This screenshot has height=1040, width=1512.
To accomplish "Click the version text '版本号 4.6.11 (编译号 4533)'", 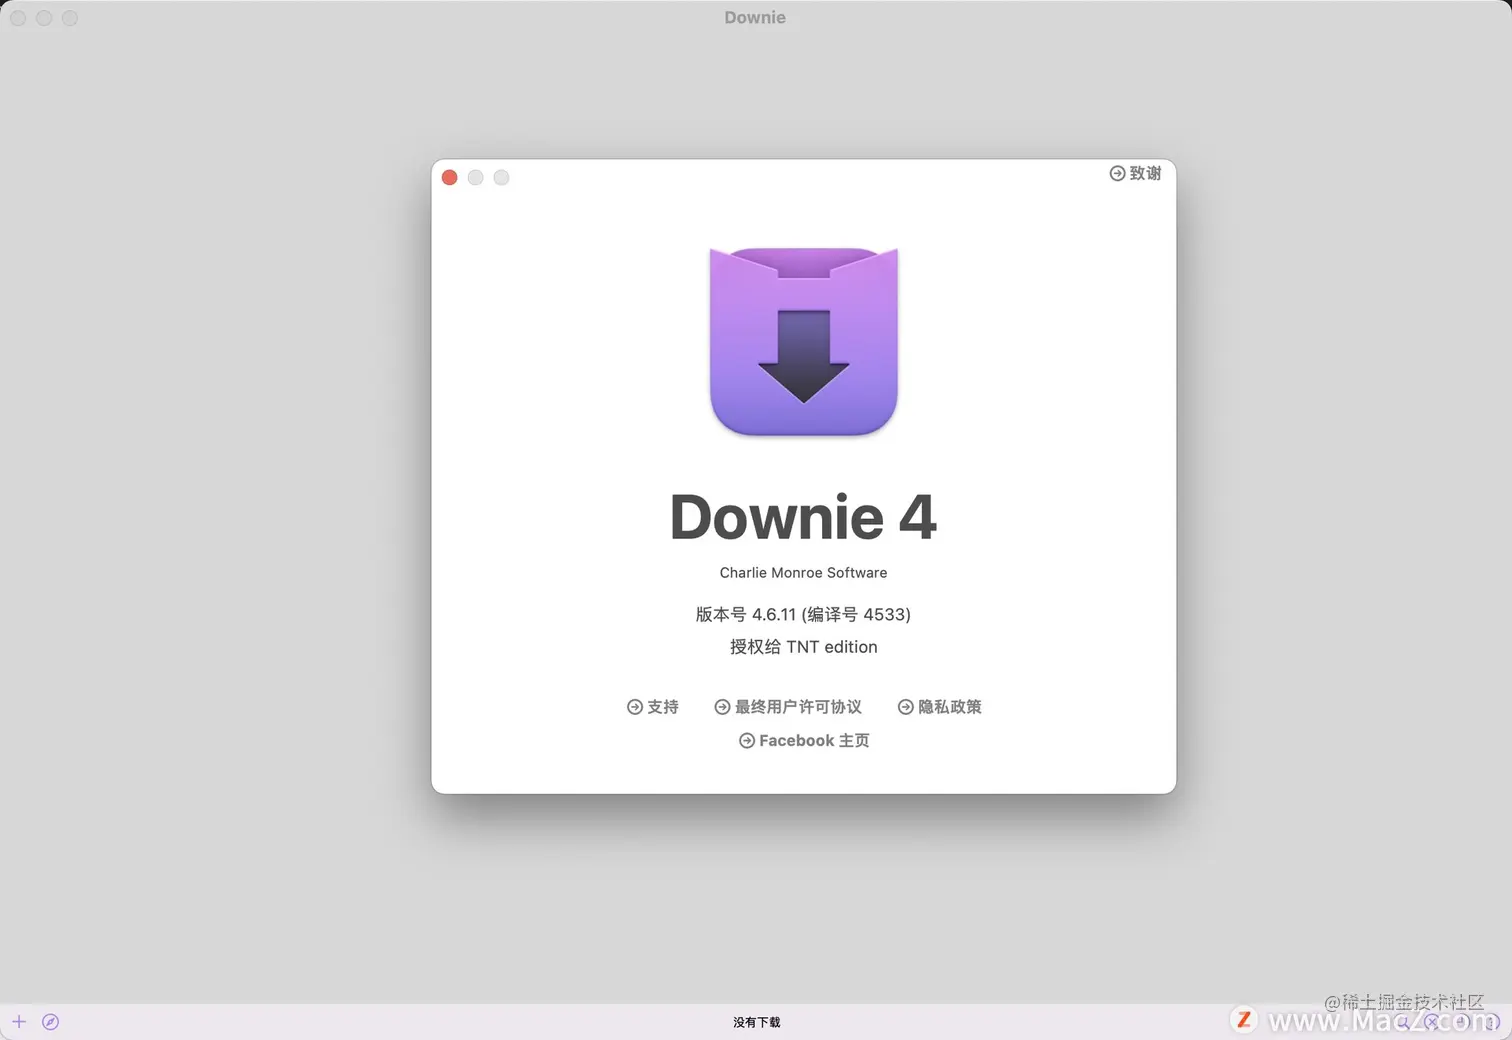I will point(804,614).
